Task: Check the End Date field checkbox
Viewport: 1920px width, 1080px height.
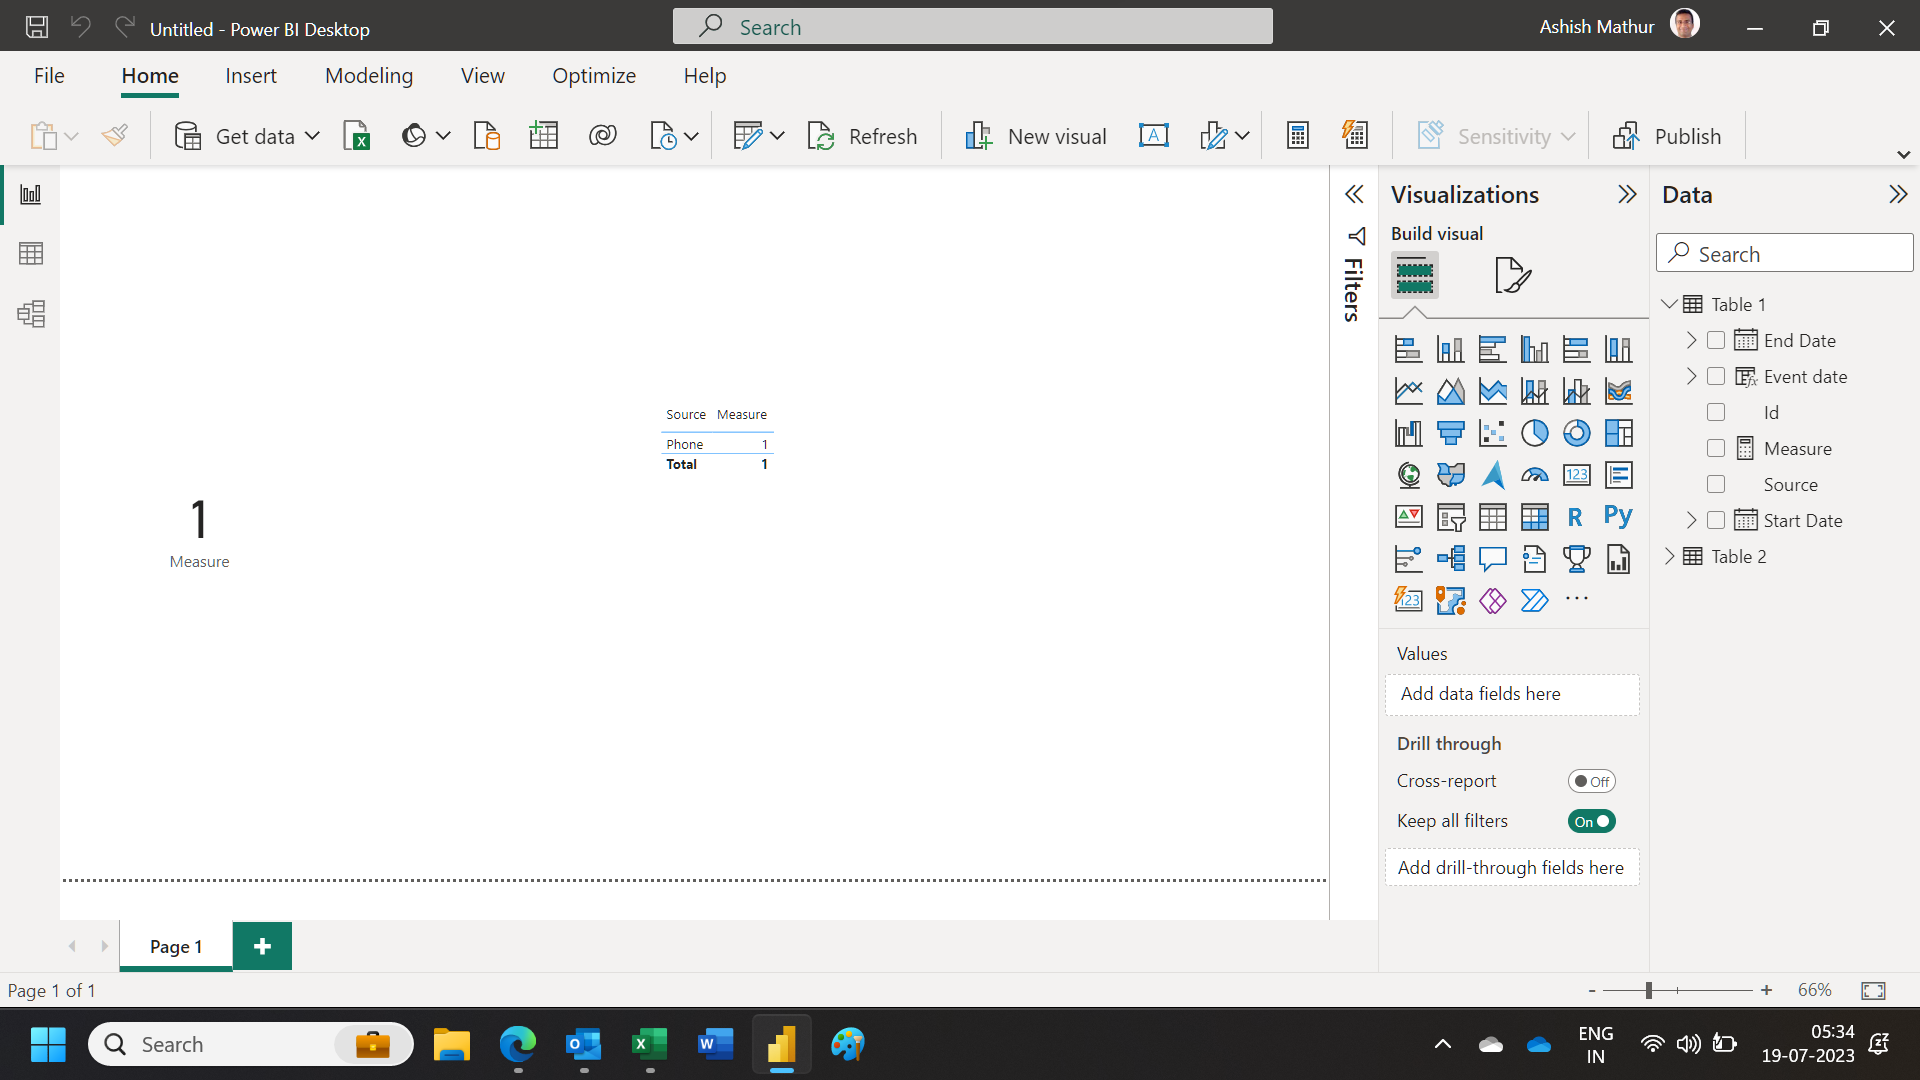Action: coord(1716,341)
